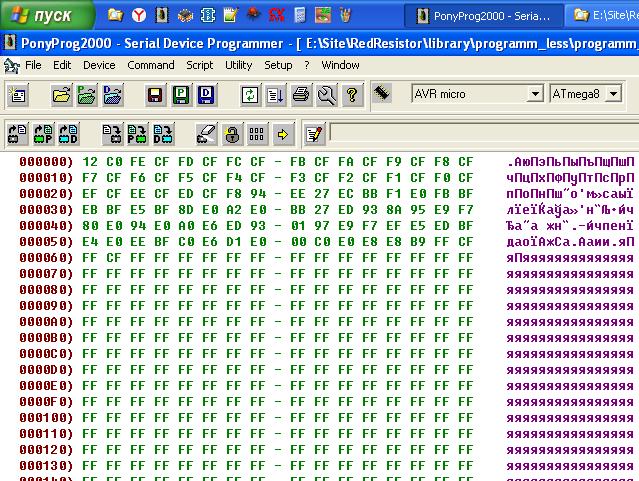
Task: Save device file using black floppy icon
Action: 155,95
